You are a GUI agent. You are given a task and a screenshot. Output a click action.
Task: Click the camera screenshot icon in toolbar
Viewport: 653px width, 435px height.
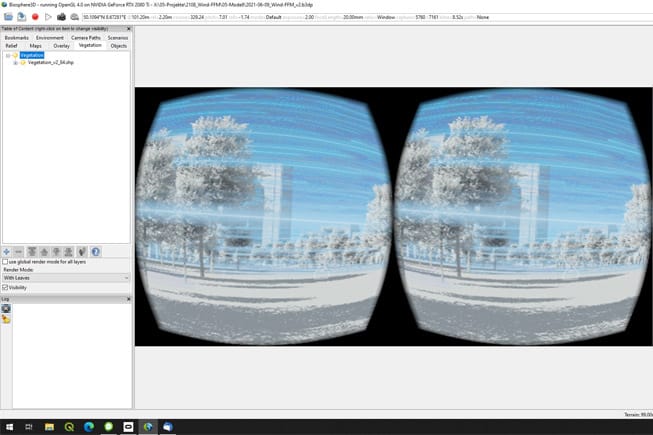tap(61, 17)
